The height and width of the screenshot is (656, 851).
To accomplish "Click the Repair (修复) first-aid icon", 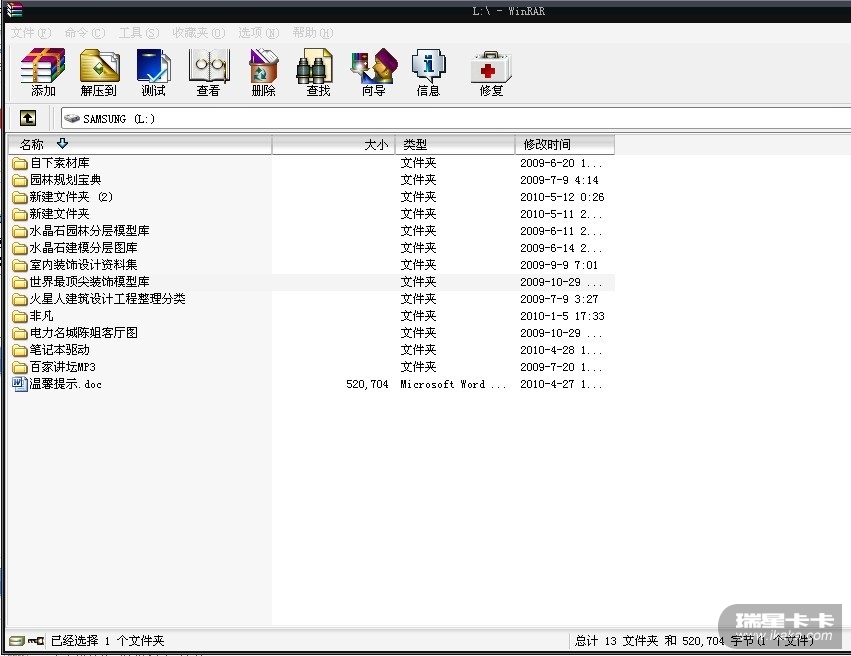I will tap(491, 74).
